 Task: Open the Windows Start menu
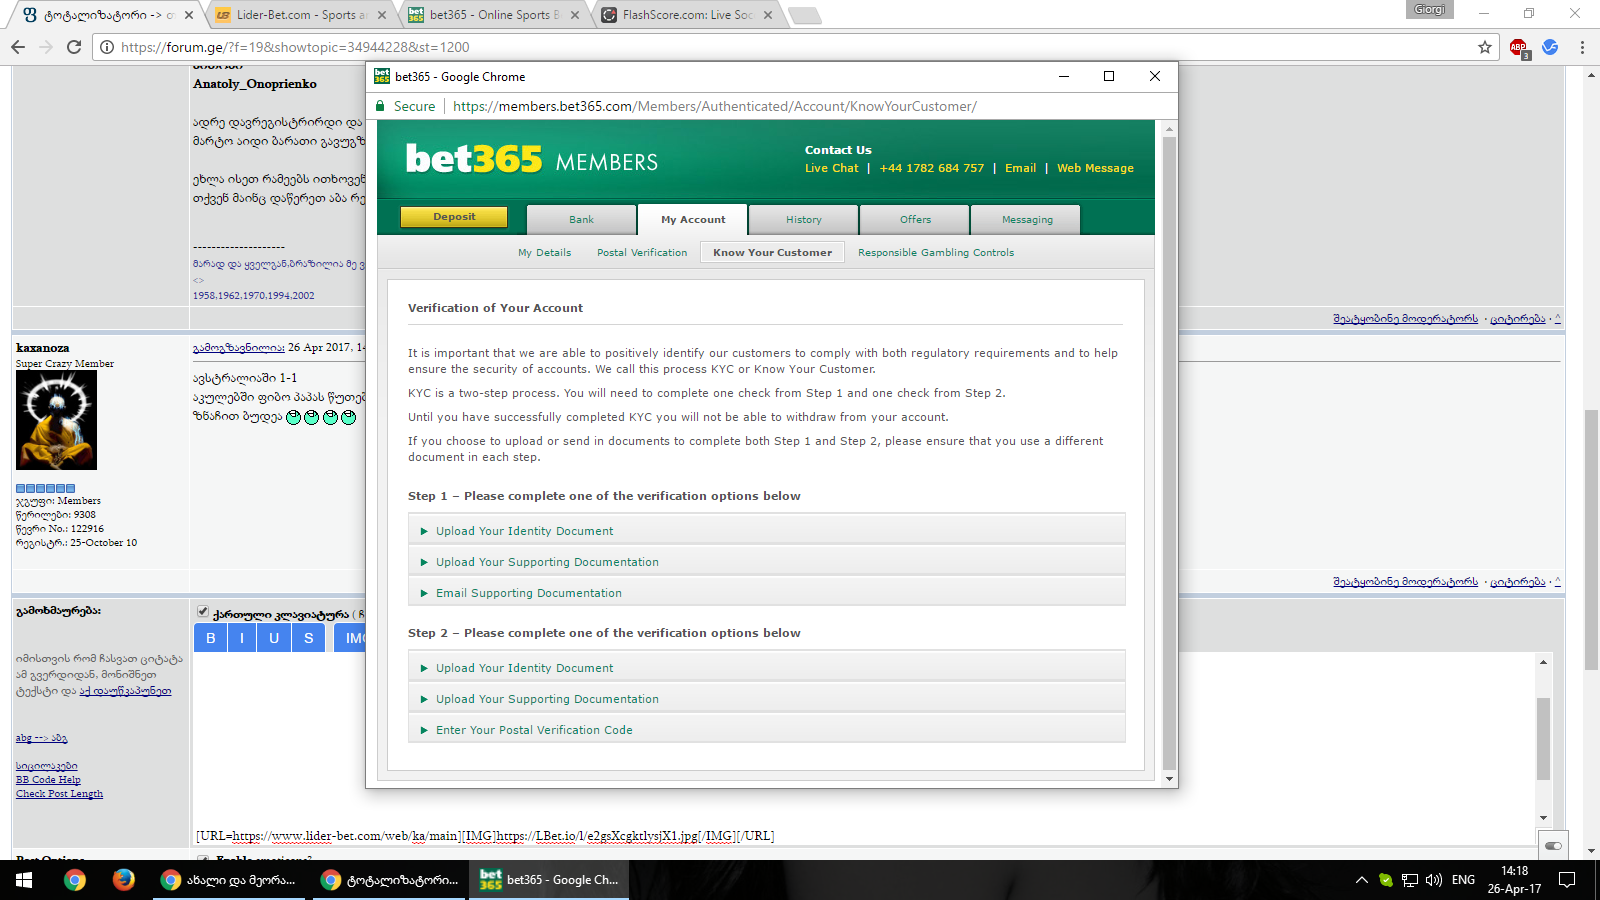coord(24,880)
